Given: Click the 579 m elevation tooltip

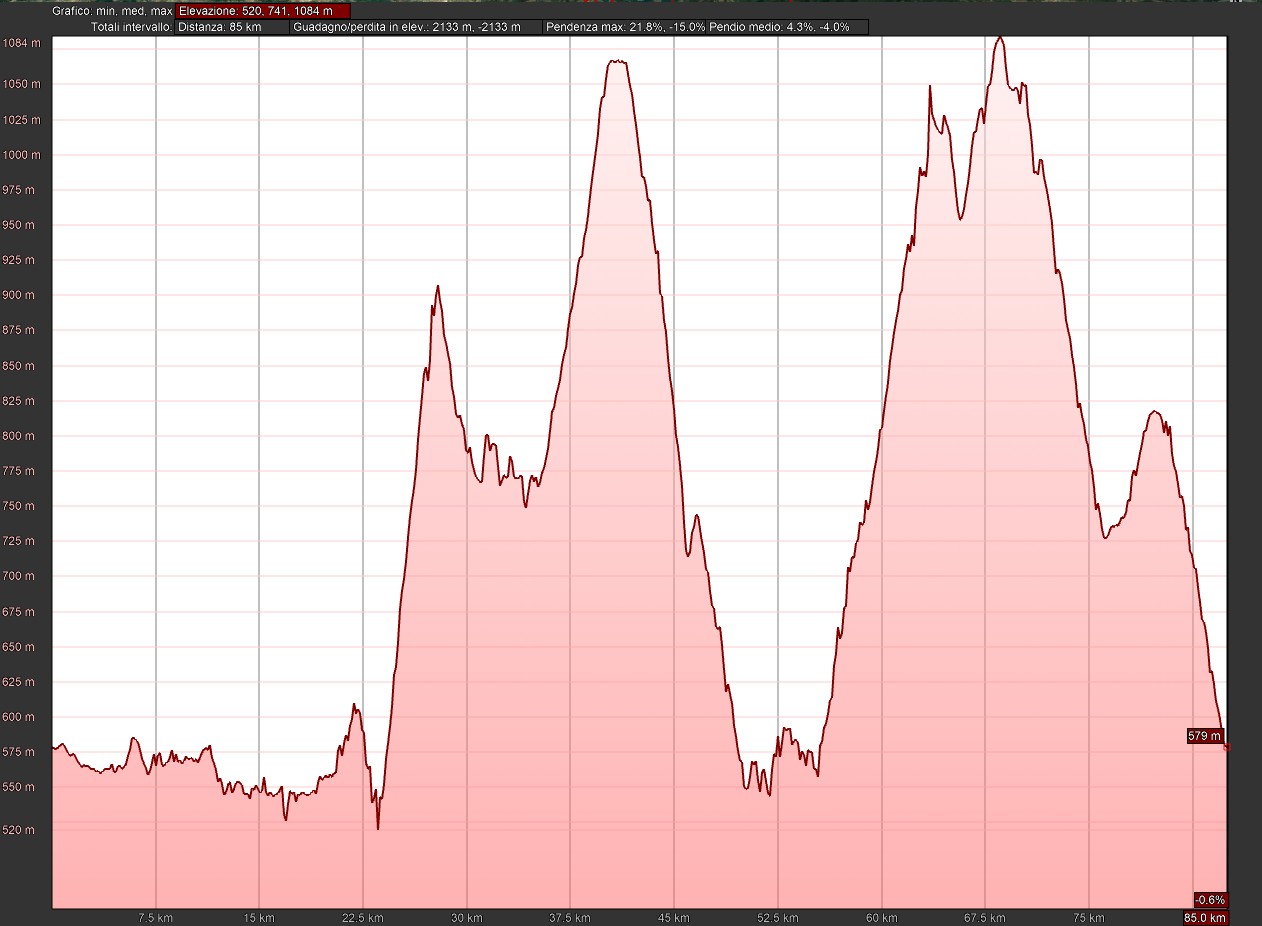Looking at the screenshot, I should coord(1204,736).
